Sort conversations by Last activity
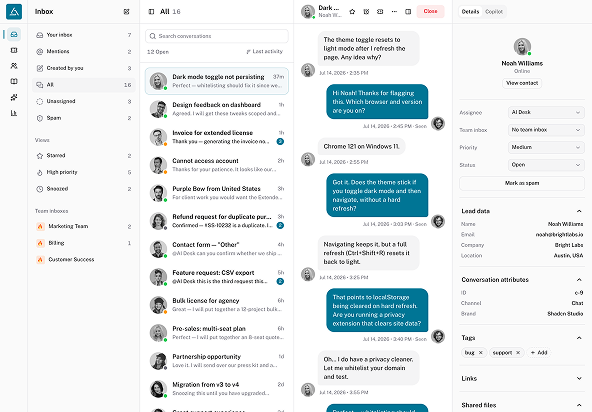Screen dimensions: 592x412 coord(264,52)
